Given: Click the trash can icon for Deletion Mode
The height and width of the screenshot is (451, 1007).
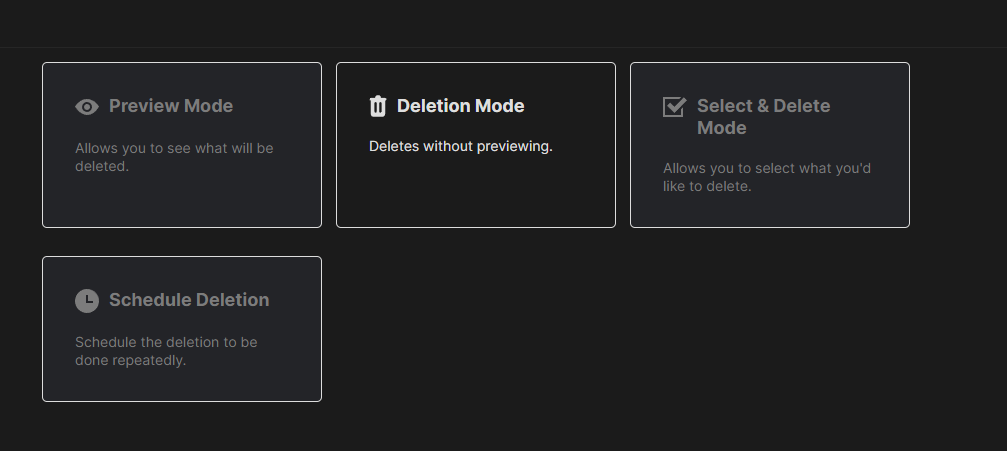Looking at the screenshot, I should (378, 106).
